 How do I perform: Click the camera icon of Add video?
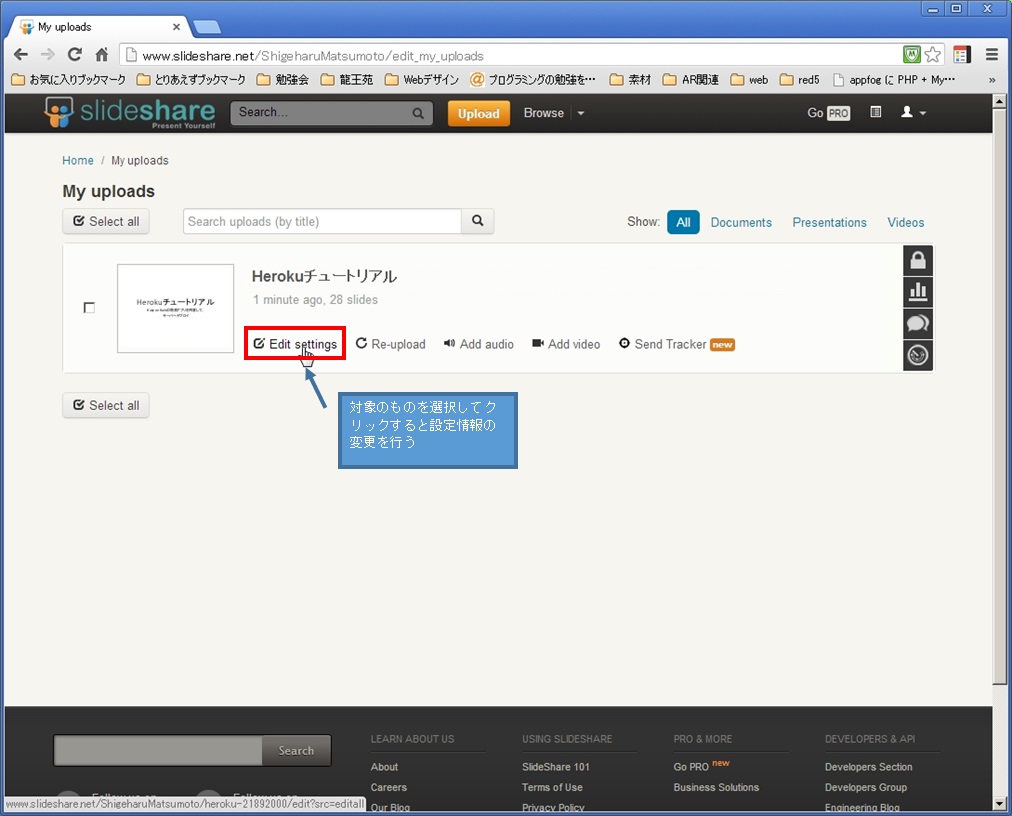point(538,343)
